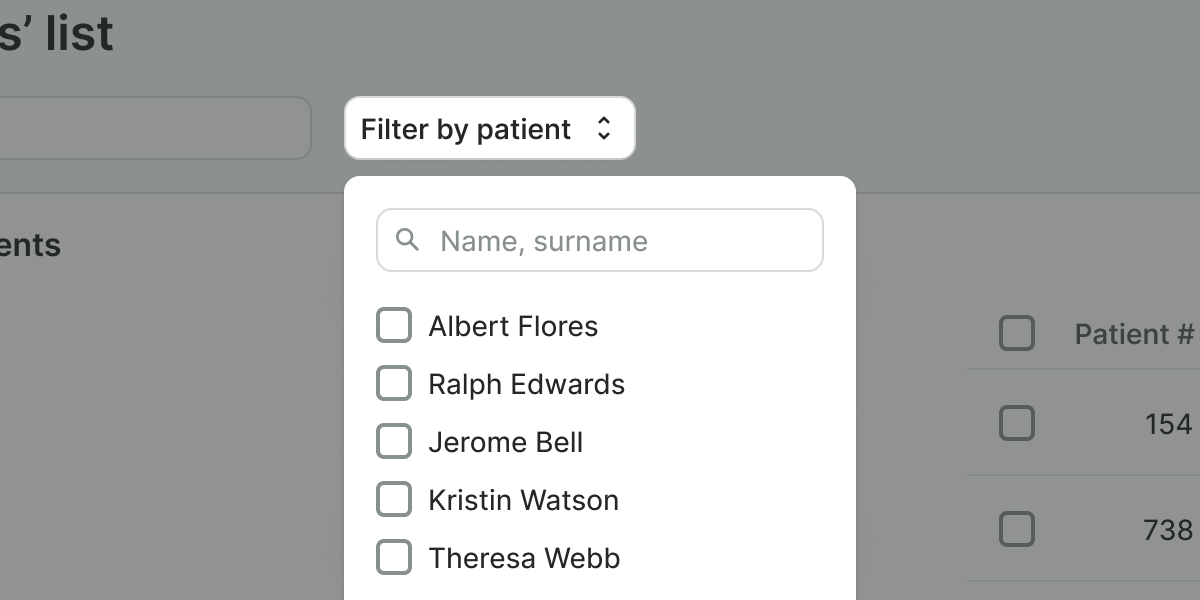Check the Albert Flores checkbox

click(x=394, y=326)
